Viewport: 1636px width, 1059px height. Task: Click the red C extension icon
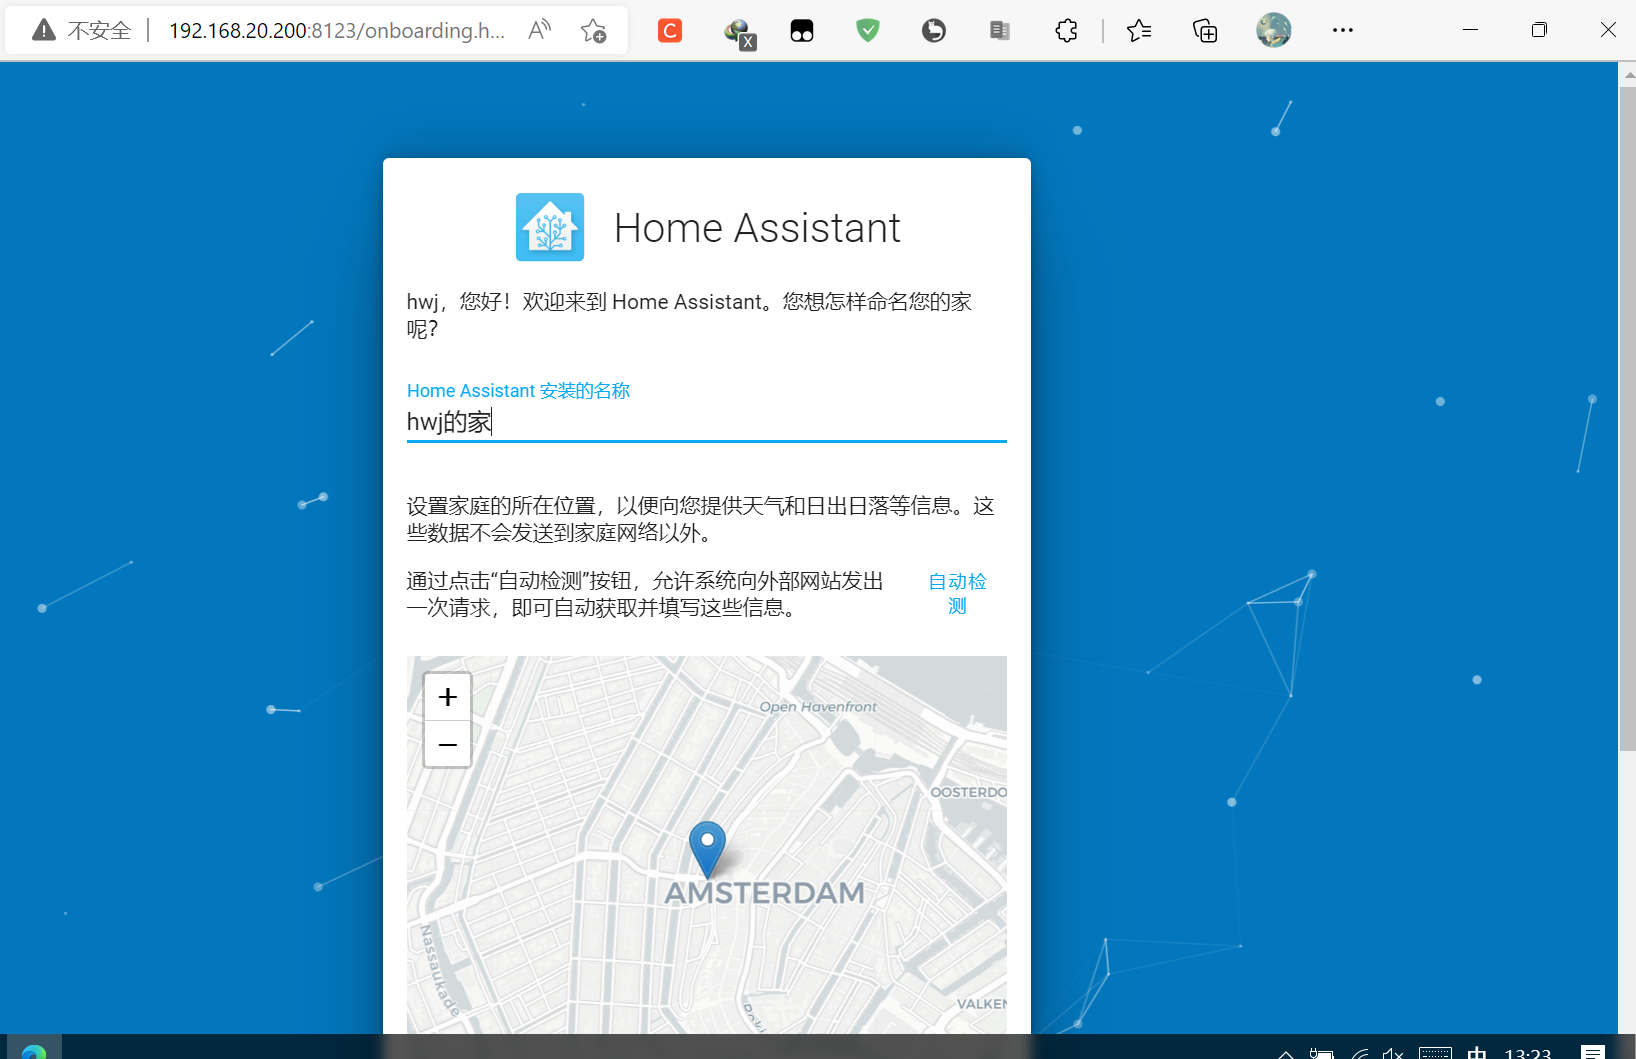(670, 31)
